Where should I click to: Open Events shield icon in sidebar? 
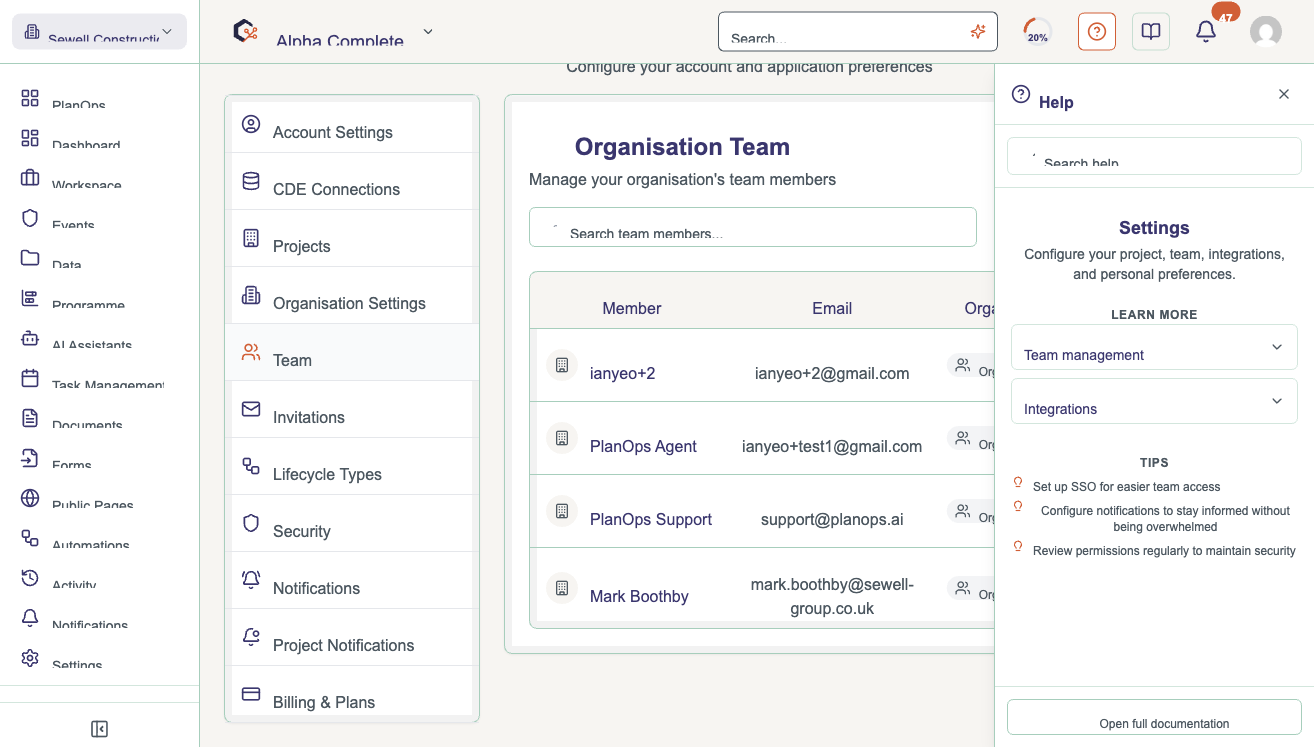click(30, 218)
